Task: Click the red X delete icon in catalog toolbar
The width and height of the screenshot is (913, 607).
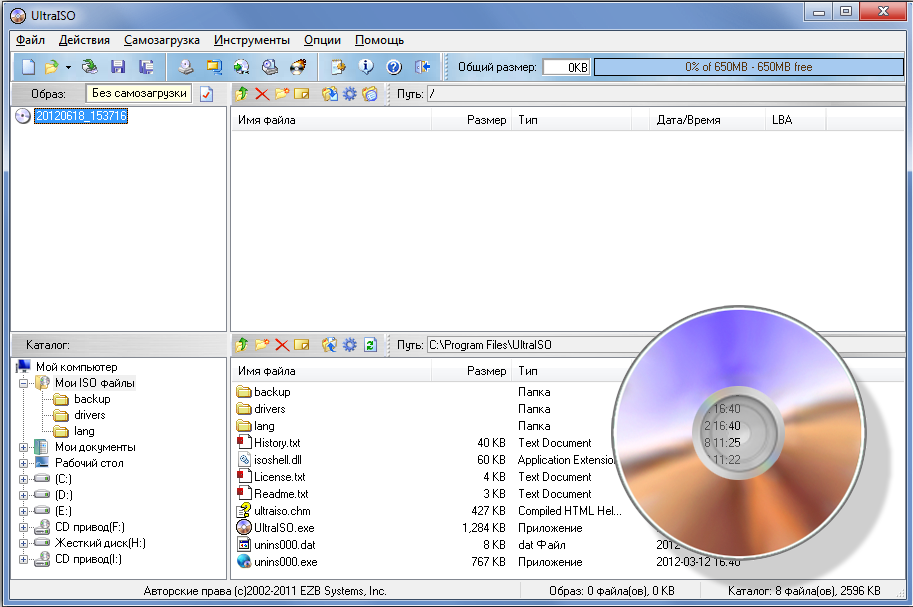Action: 282,345
